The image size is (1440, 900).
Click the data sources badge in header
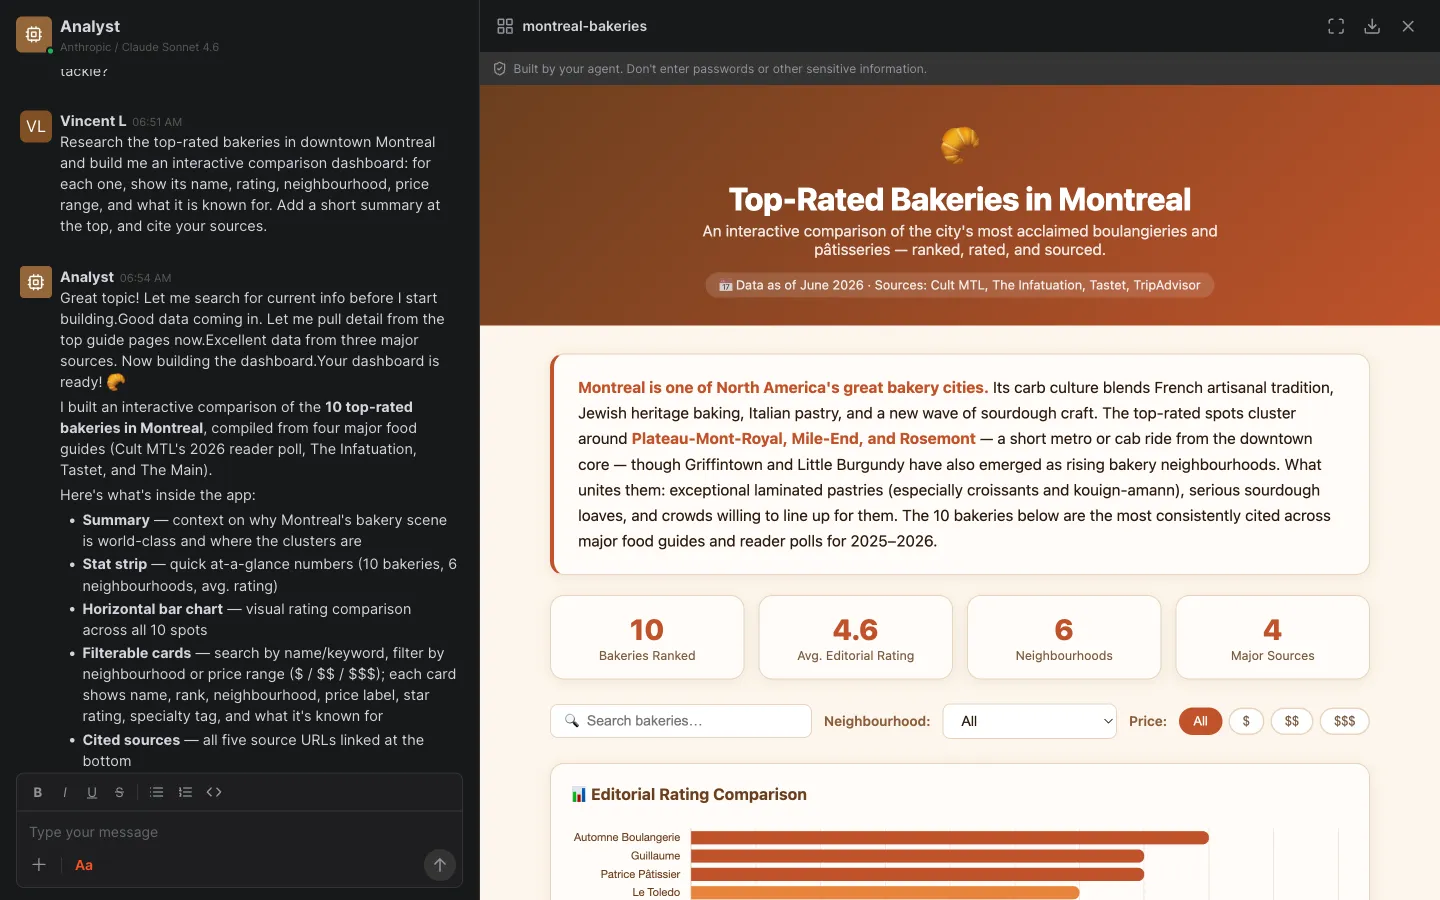click(x=960, y=285)
